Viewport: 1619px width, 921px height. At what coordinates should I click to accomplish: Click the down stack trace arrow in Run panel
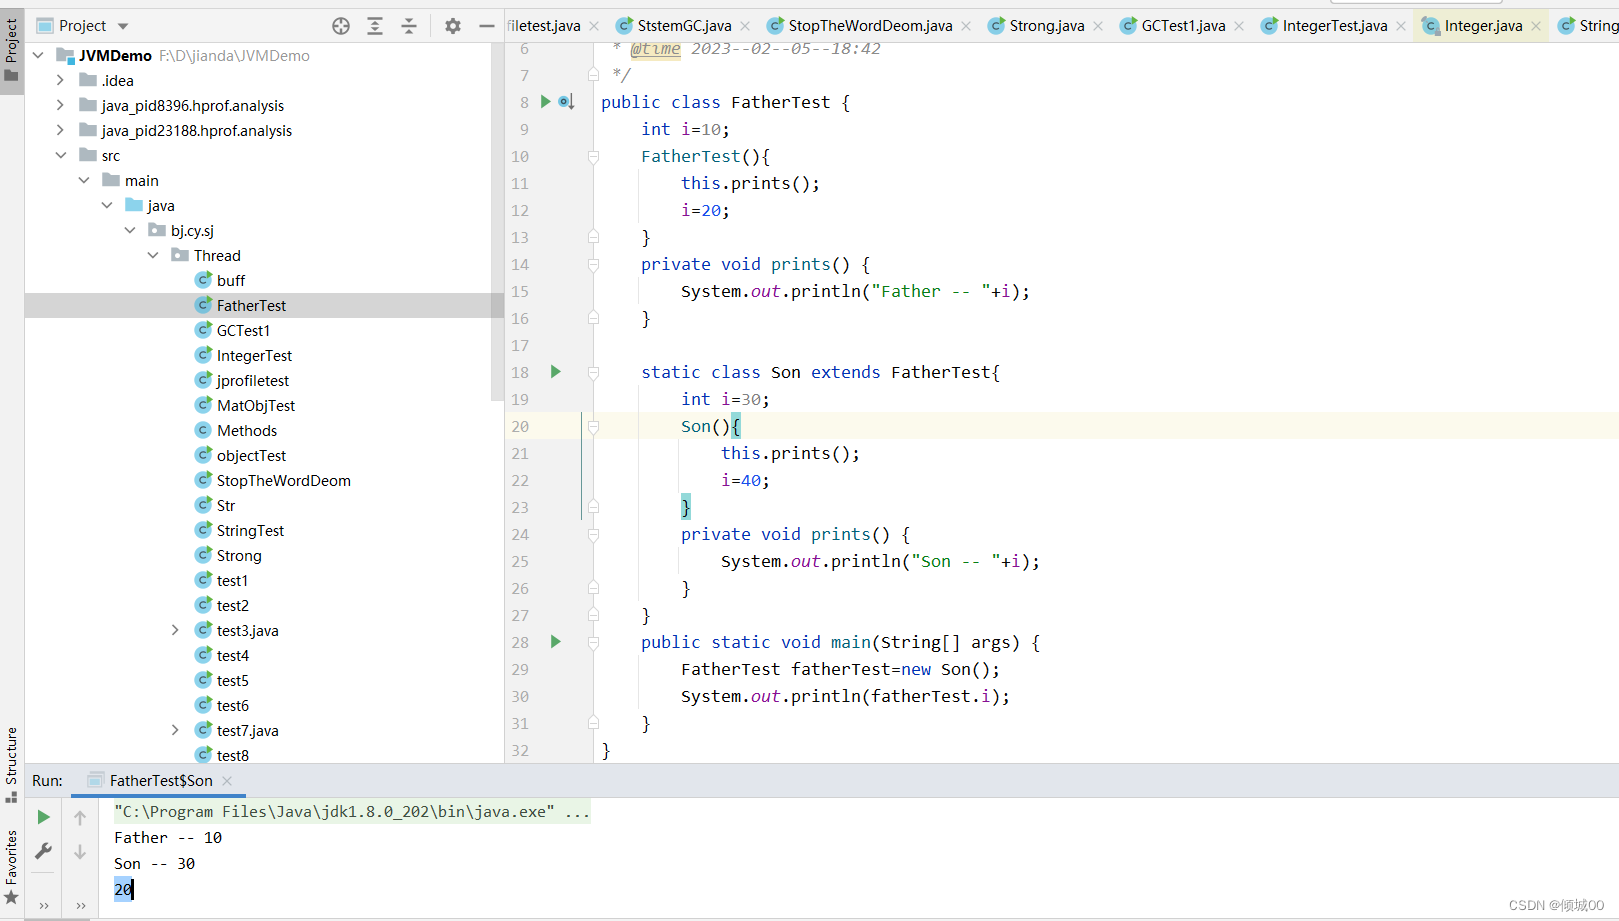pos(80,852)
